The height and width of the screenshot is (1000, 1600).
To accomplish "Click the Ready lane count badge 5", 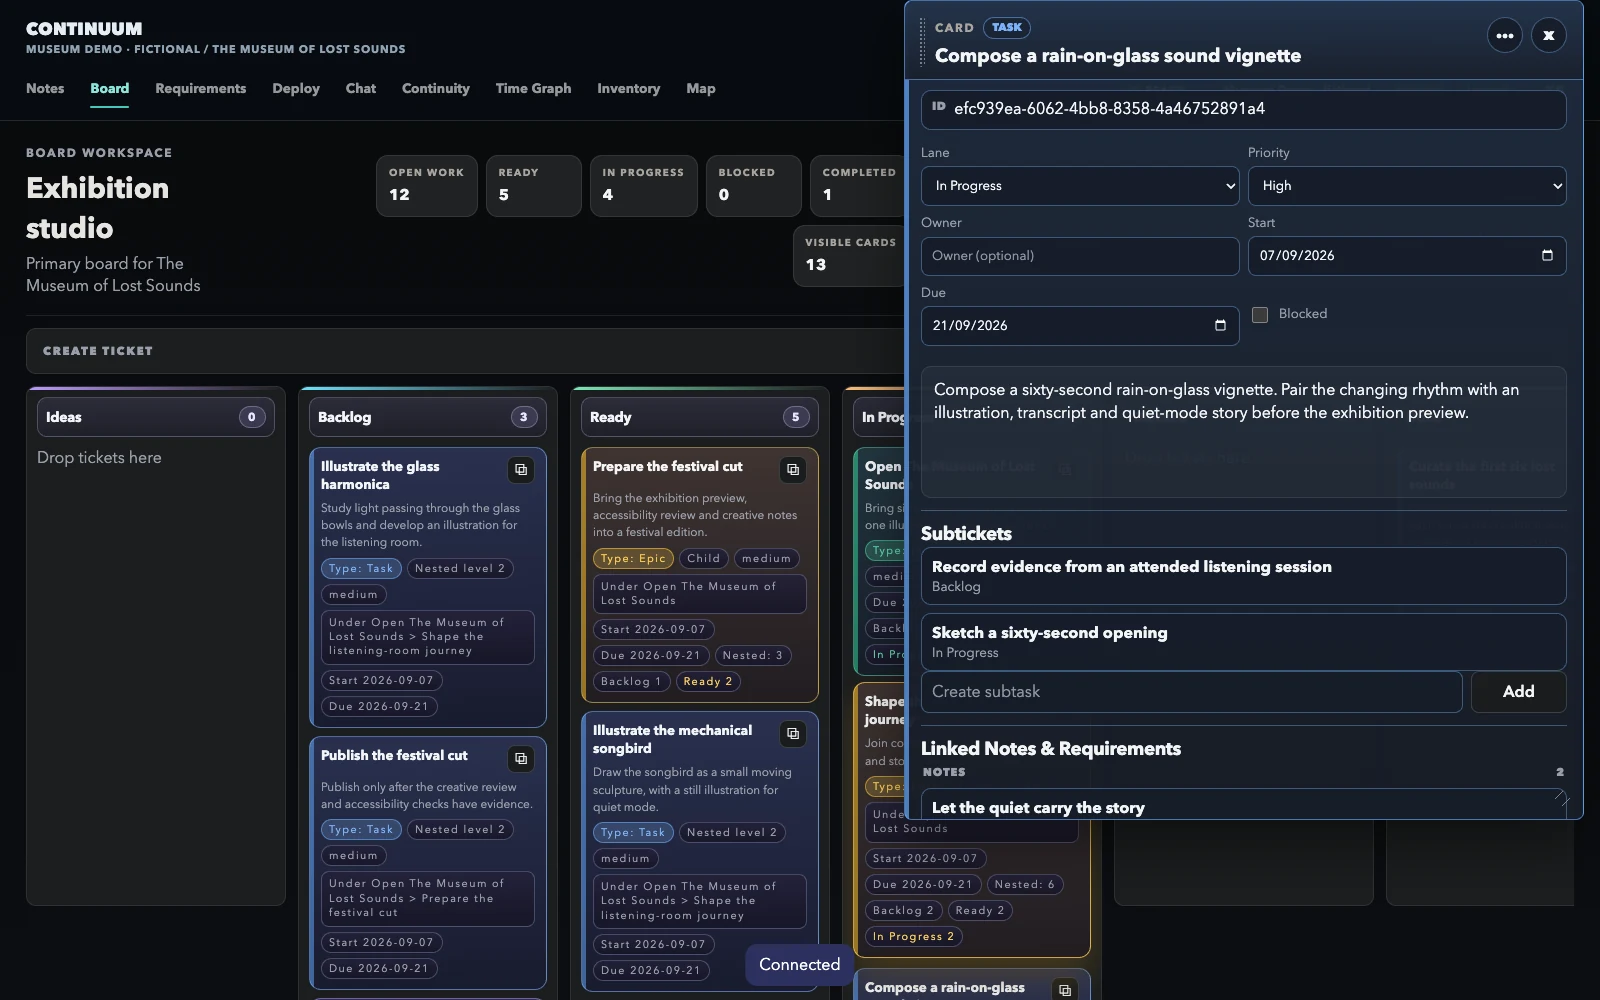I will point(796,417).
